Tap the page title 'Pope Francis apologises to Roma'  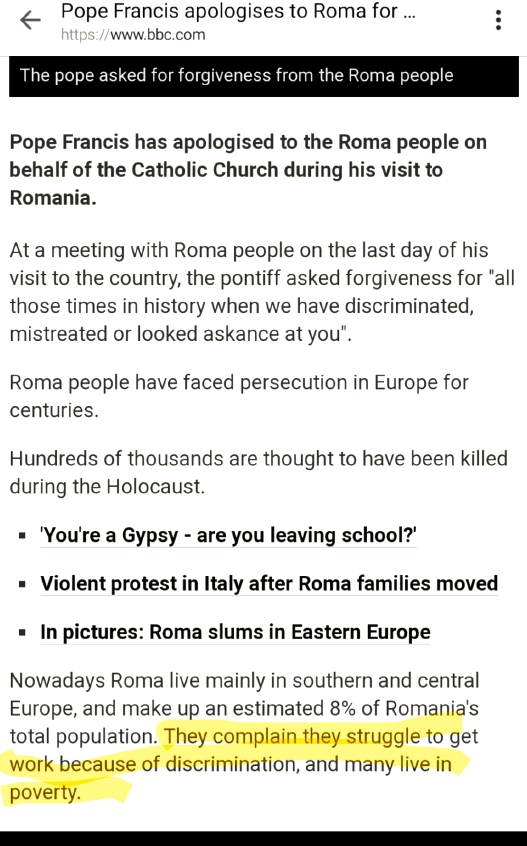coord(238,11)
